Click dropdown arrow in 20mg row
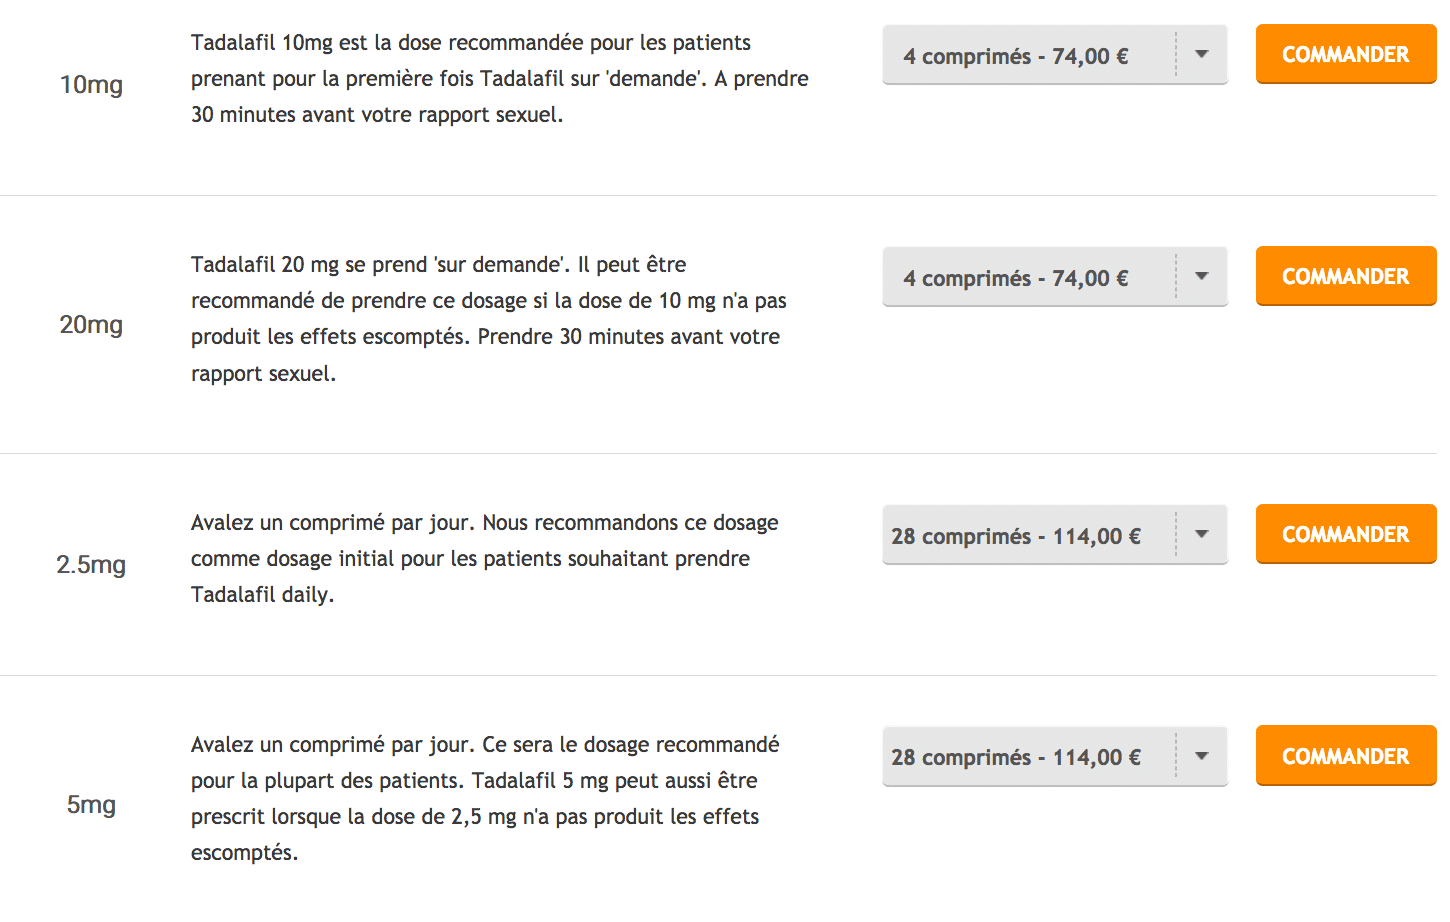Screen dimensions: 1450x922 1202,277
